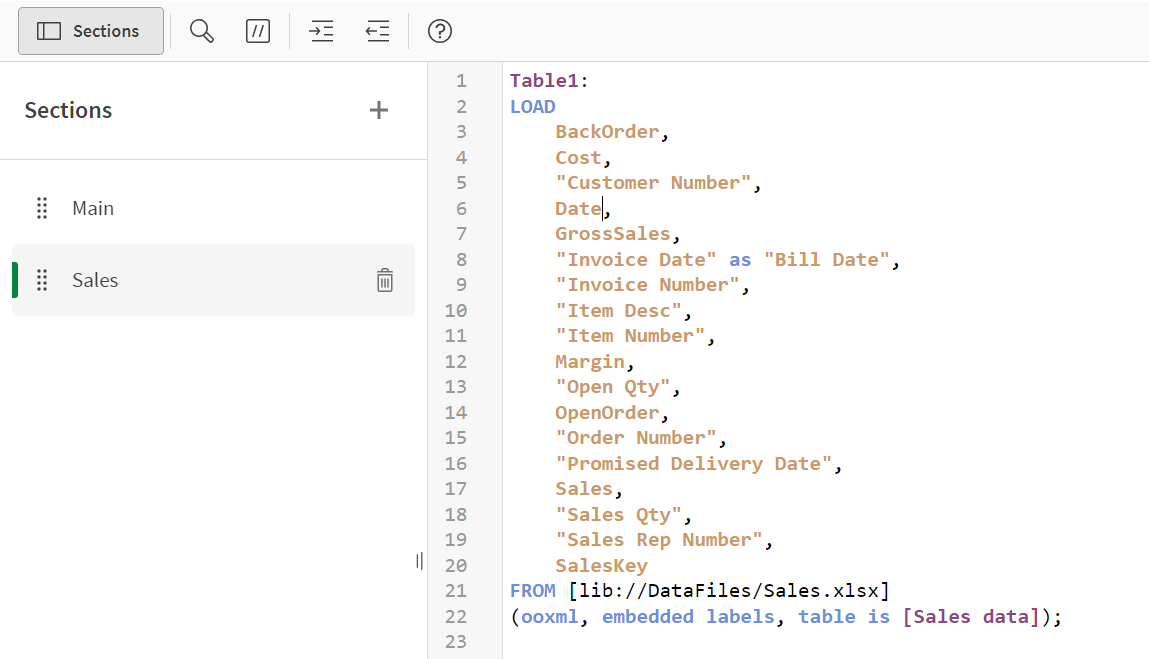The width and height of the screenshot is (1149, 659).
Task: Click the "Bill Date" alias
Action: click(827, 259)
